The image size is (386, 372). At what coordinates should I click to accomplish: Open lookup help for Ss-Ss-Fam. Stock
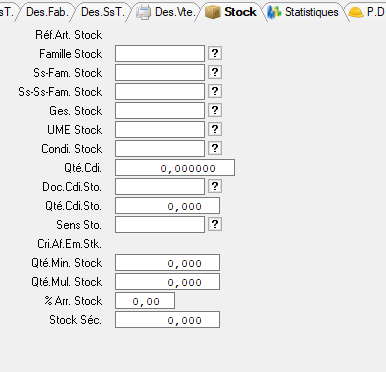click(x=215, y=91)
